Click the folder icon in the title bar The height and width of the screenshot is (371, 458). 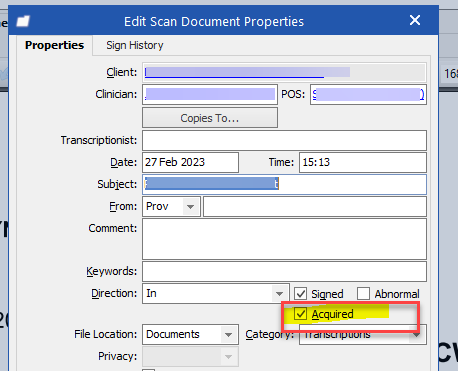click(x=23, y=21)
